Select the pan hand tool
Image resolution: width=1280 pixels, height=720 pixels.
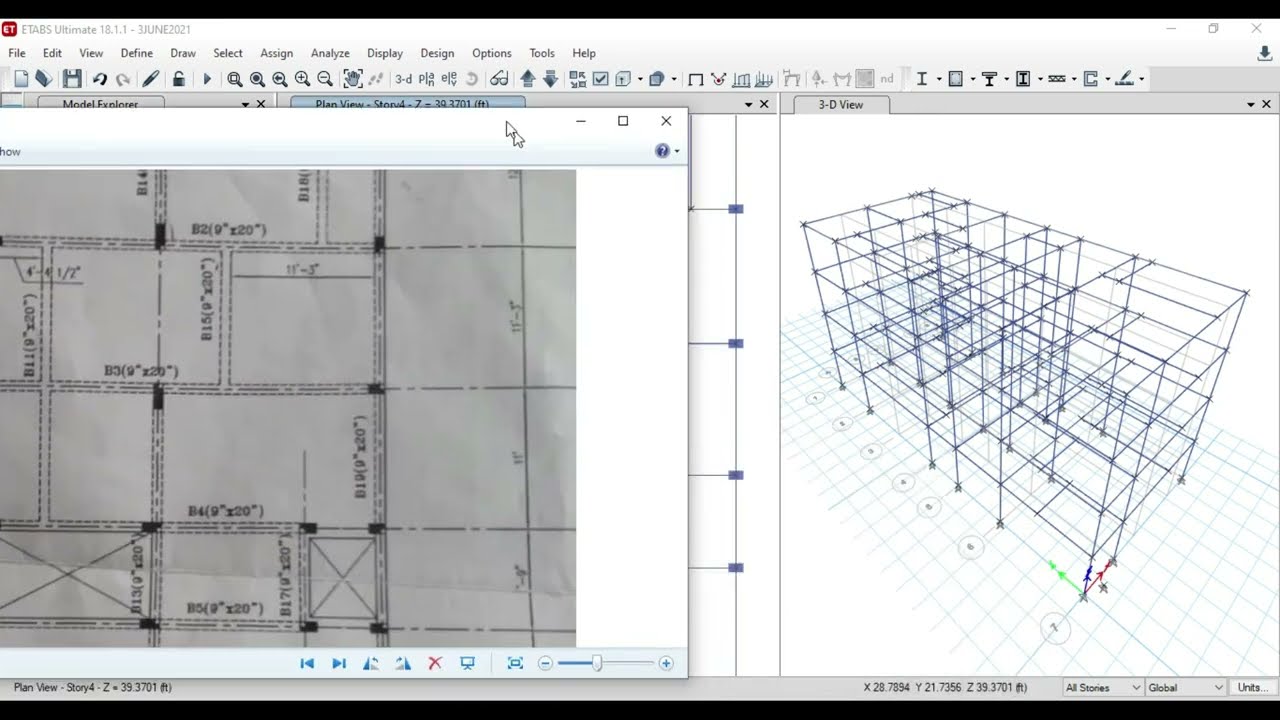(353, 79)
